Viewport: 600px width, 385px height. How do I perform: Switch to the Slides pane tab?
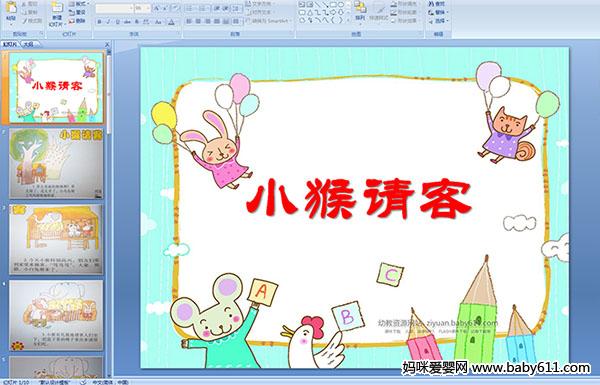coord(10,44)
